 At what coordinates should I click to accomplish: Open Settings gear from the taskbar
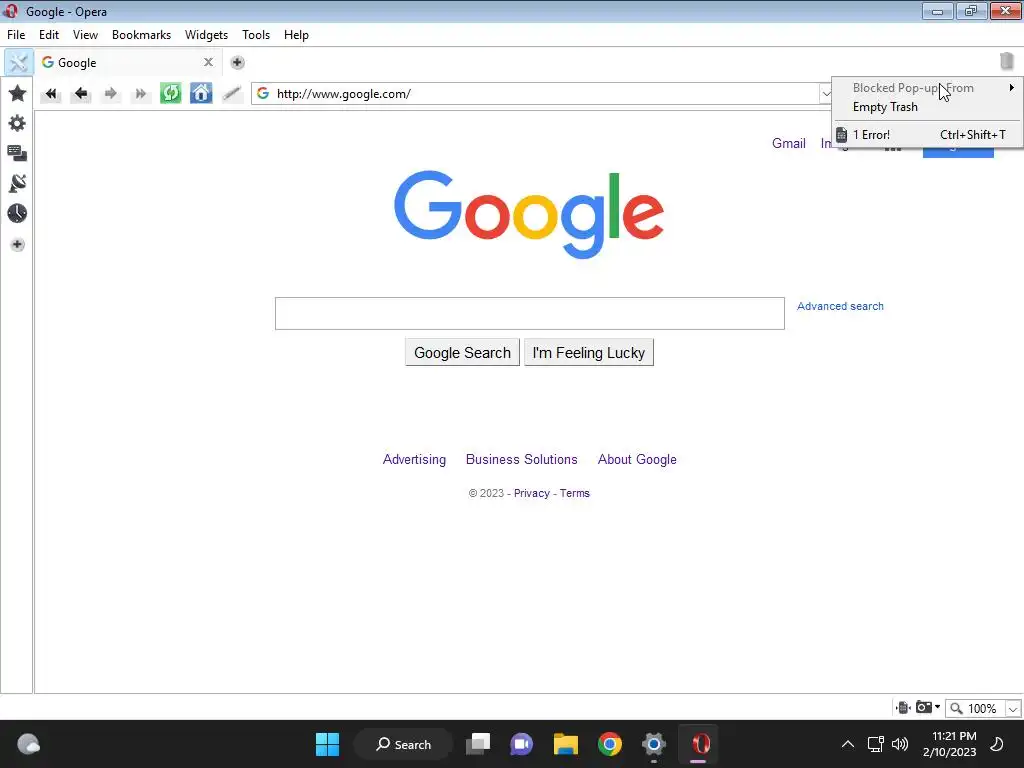coord(653,744)
